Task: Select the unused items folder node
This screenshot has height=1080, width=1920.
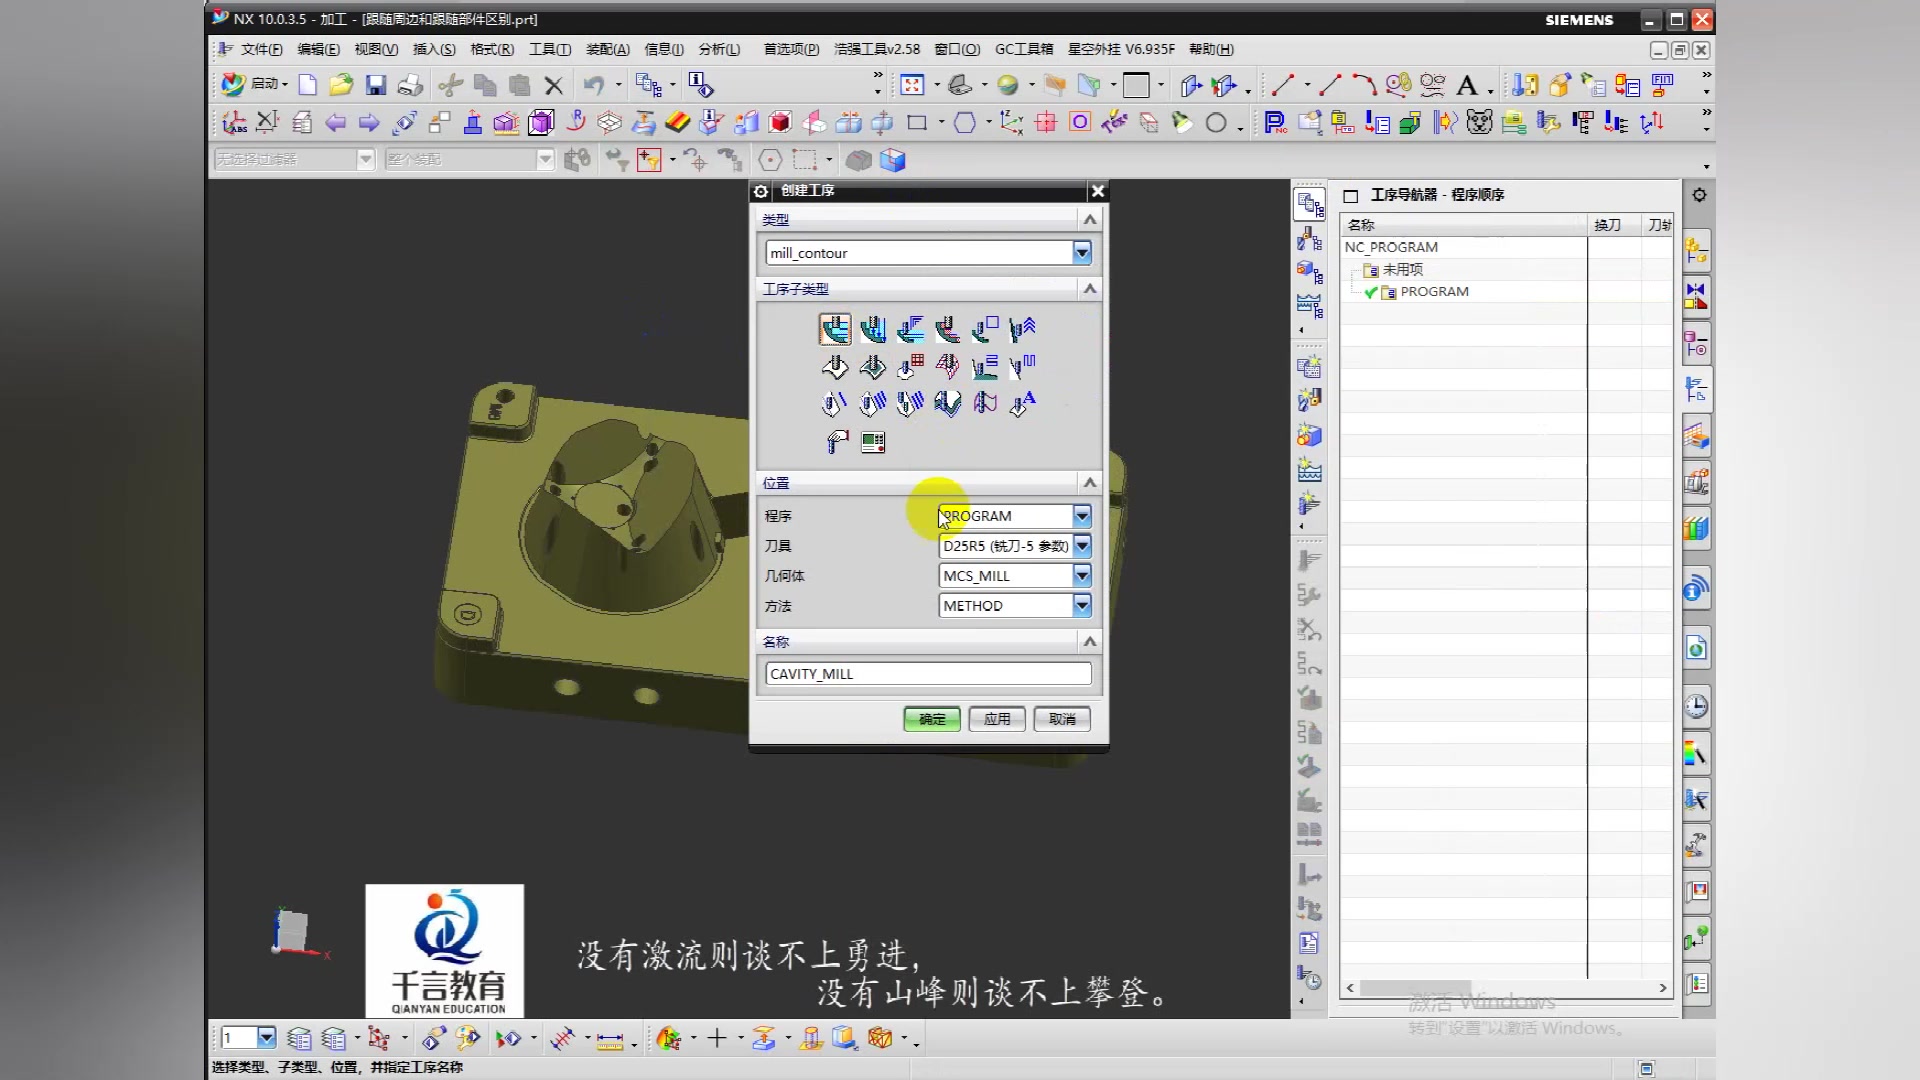Action: coord(1401,270)
